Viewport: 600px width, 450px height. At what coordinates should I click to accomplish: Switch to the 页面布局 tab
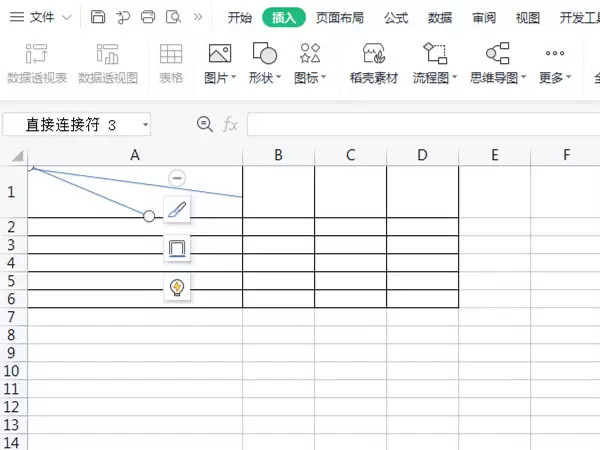[340, 18]
